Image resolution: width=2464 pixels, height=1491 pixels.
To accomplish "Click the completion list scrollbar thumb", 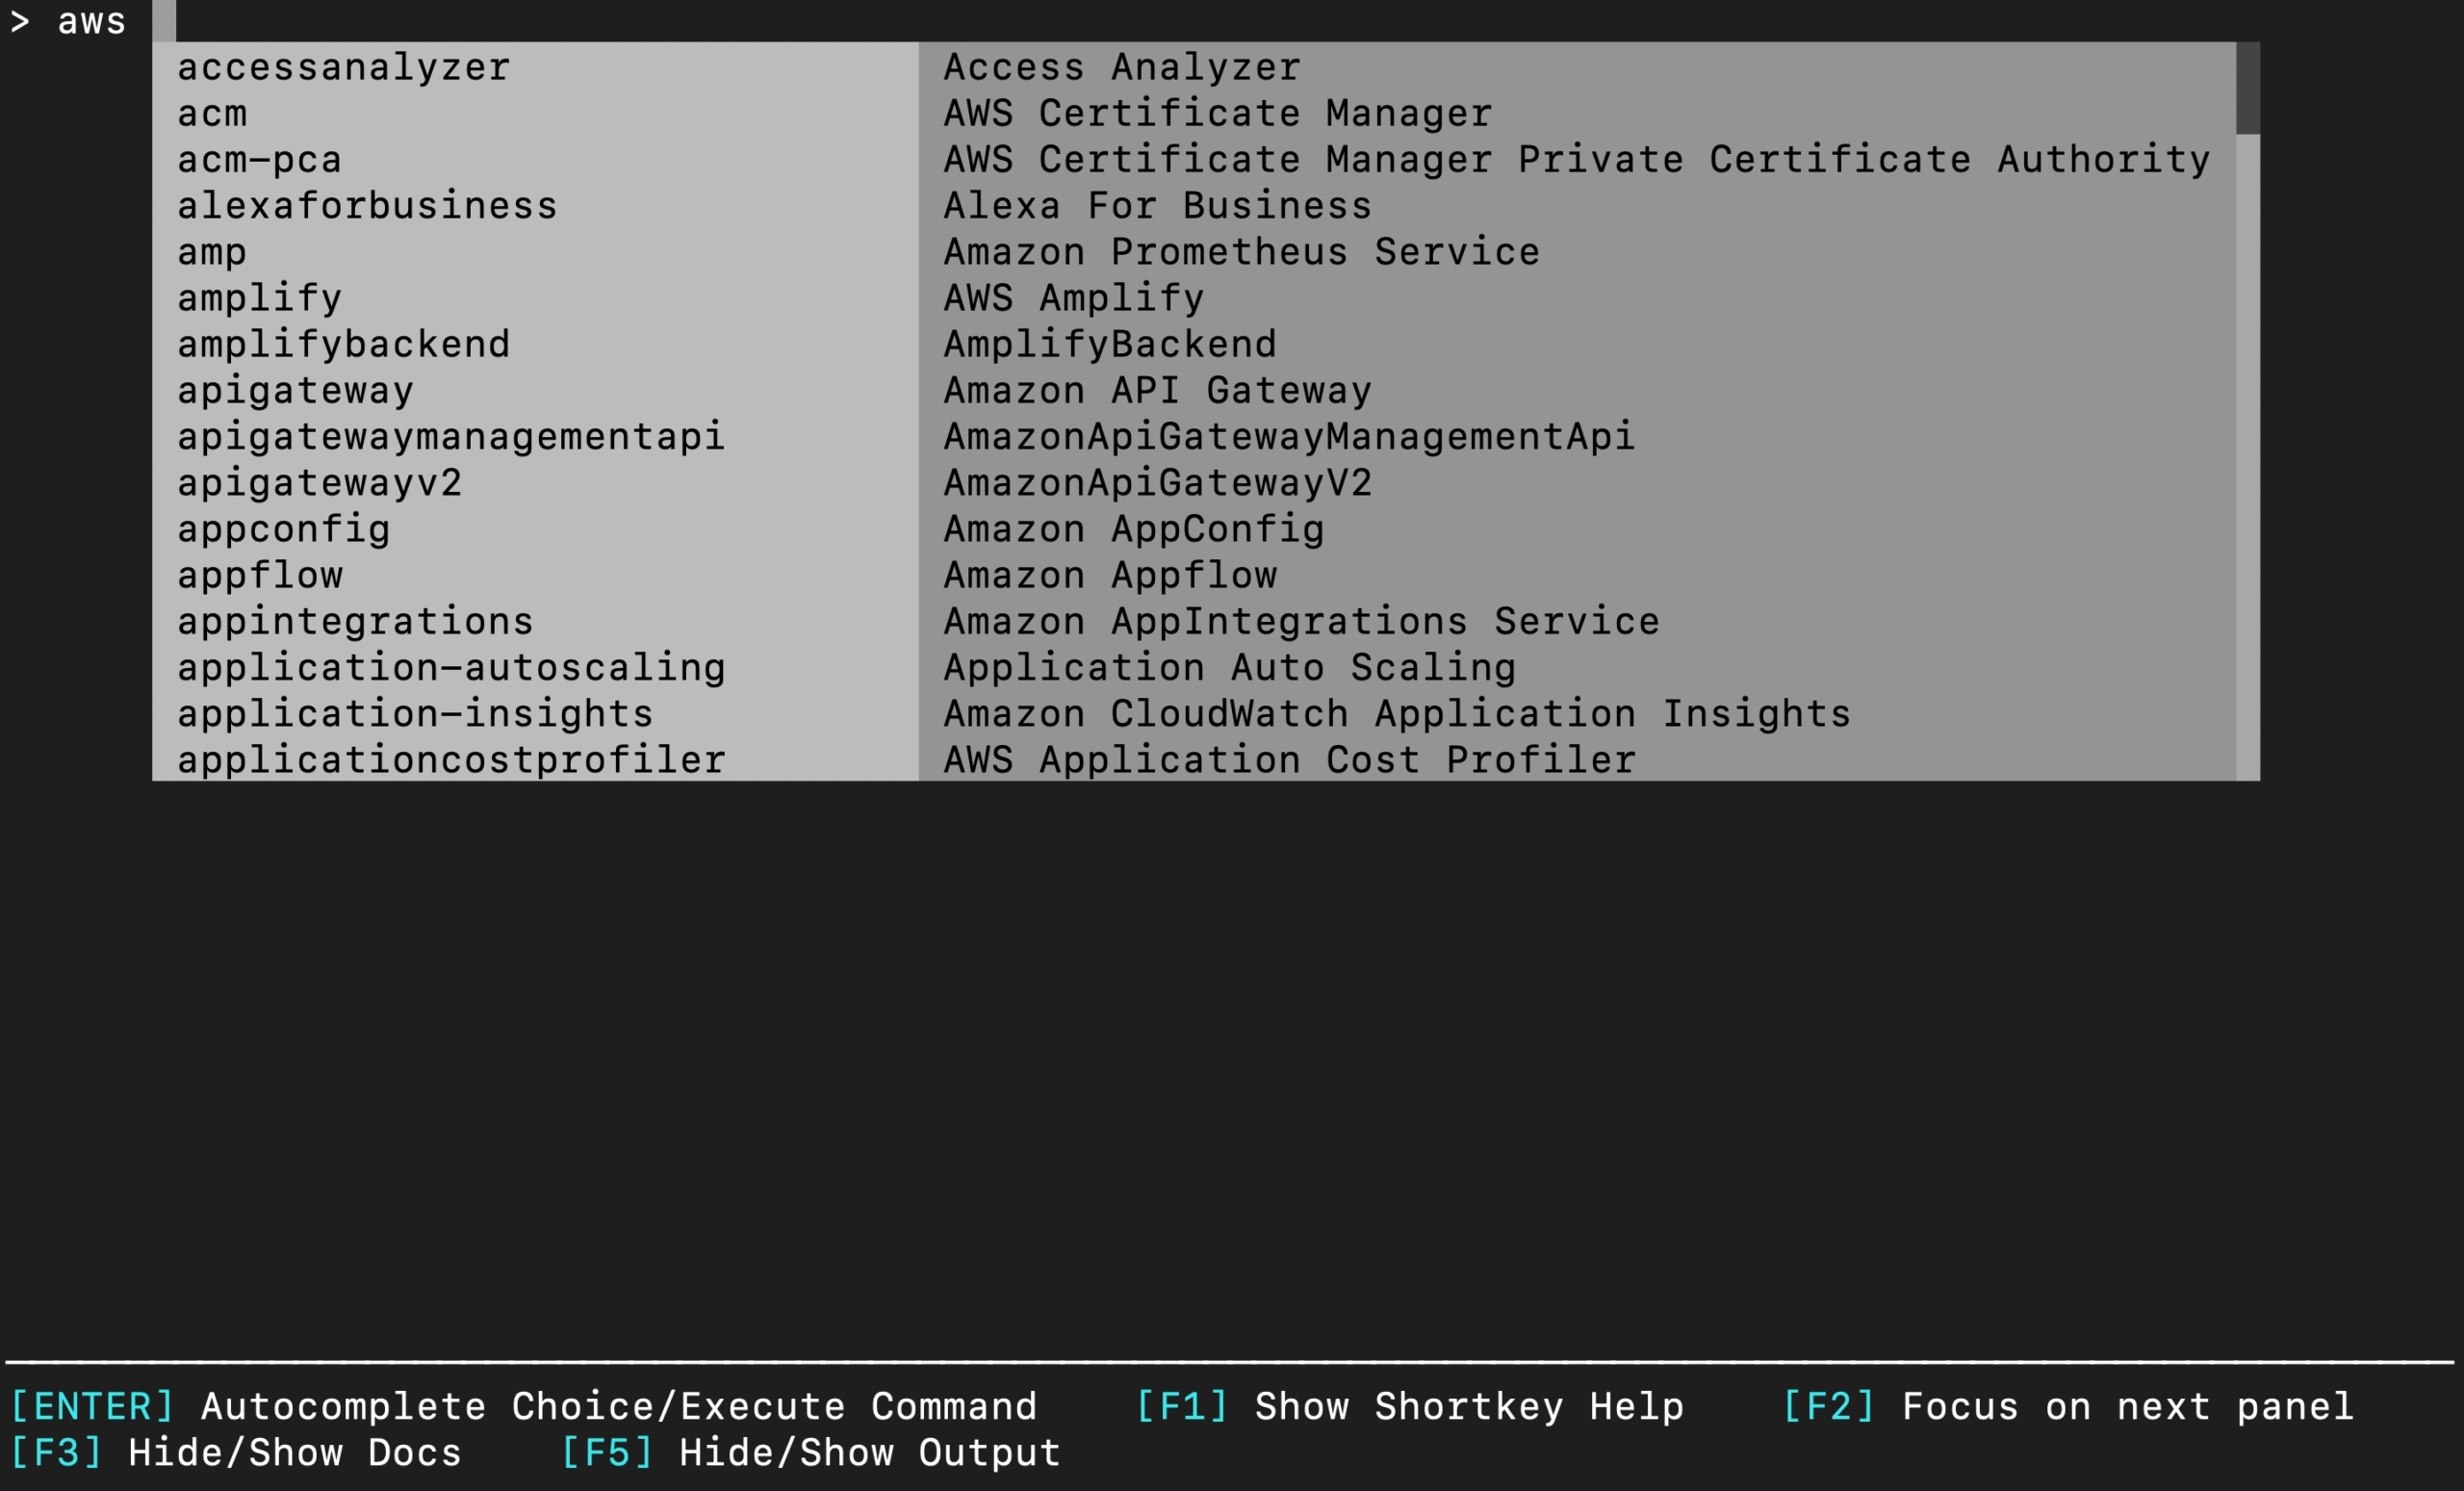I will click(2248, 88).
